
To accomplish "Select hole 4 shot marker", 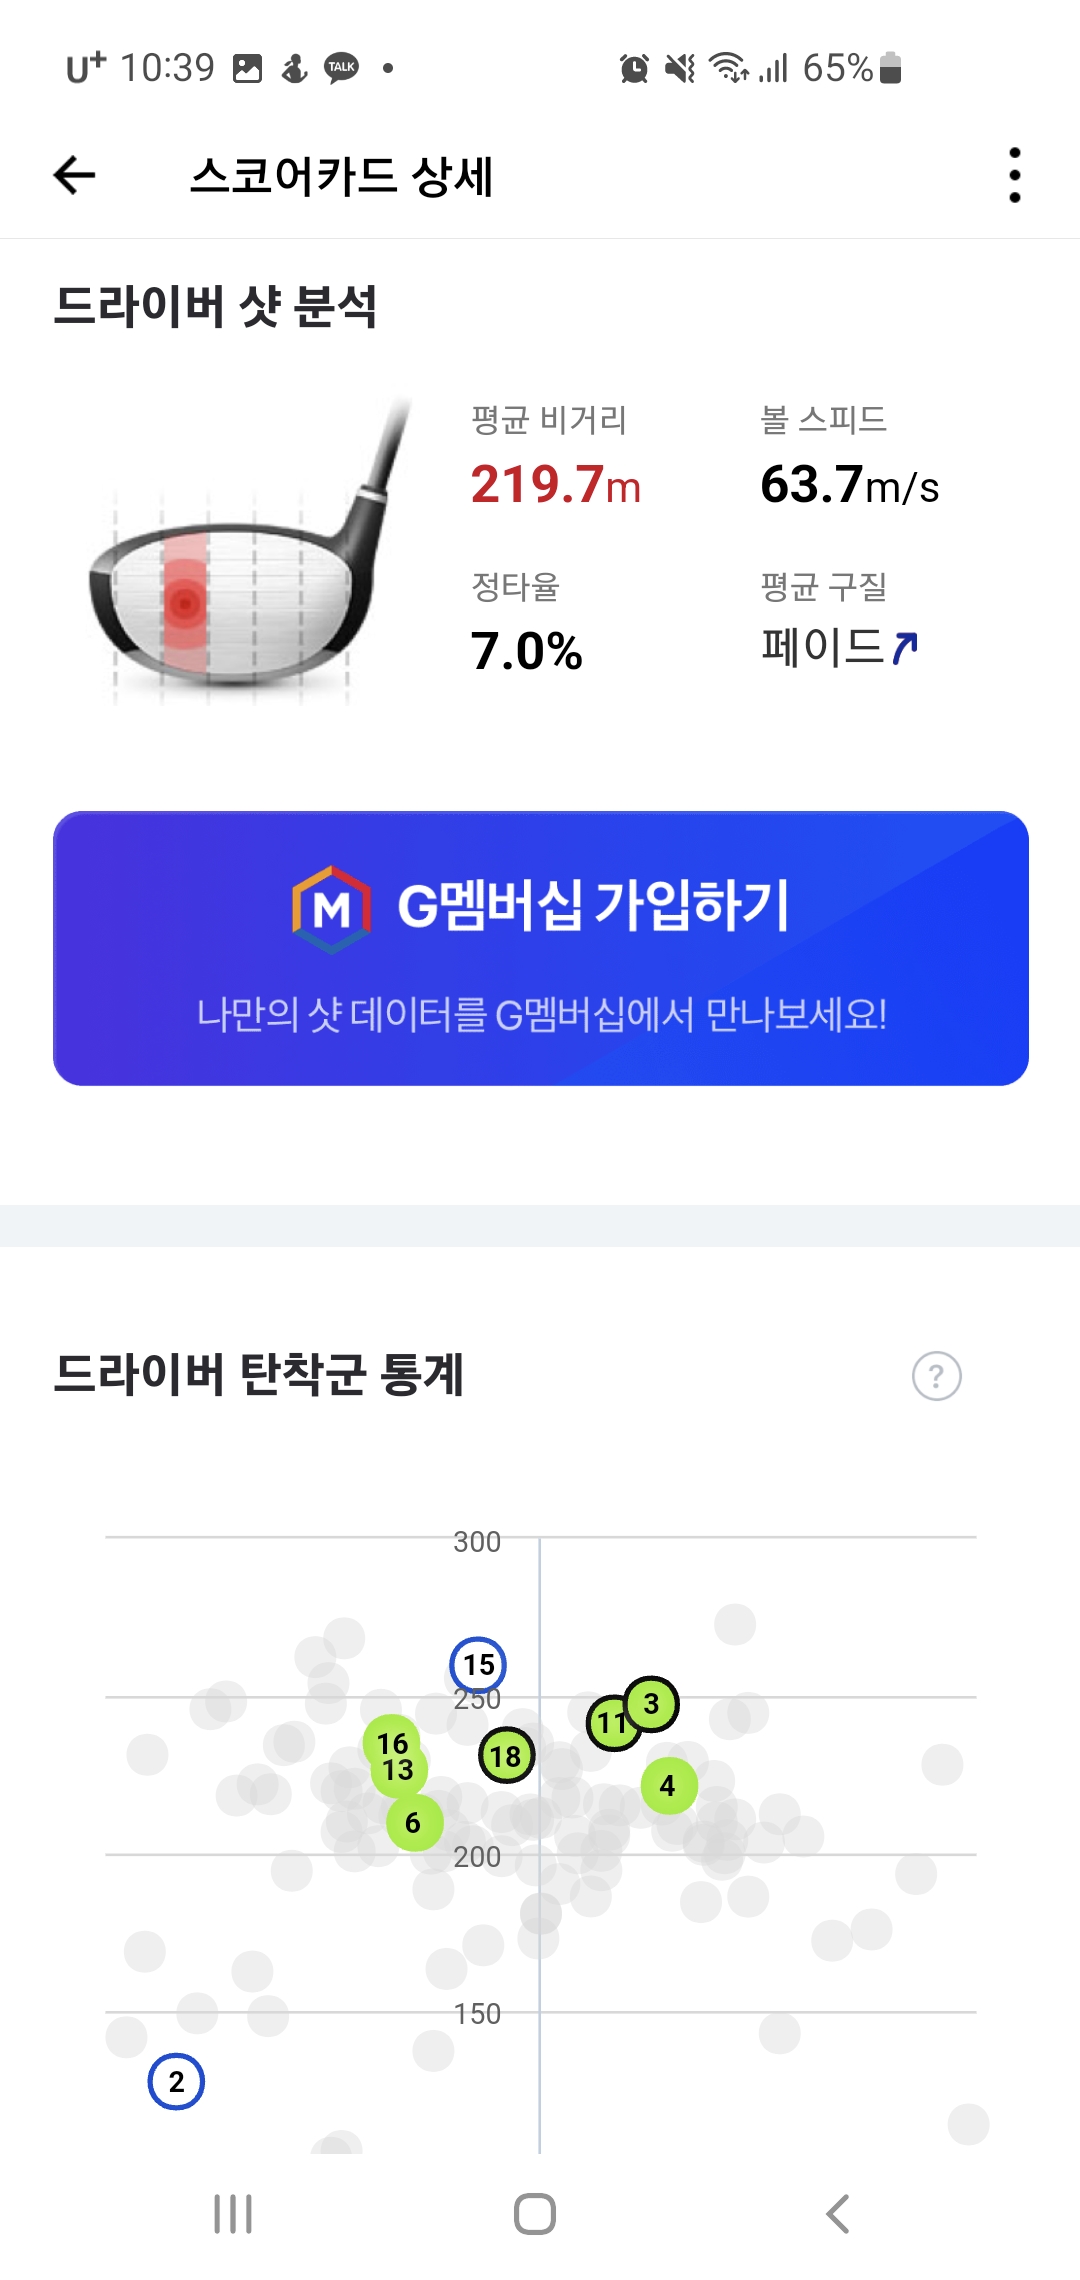I will coord(668,1786).
